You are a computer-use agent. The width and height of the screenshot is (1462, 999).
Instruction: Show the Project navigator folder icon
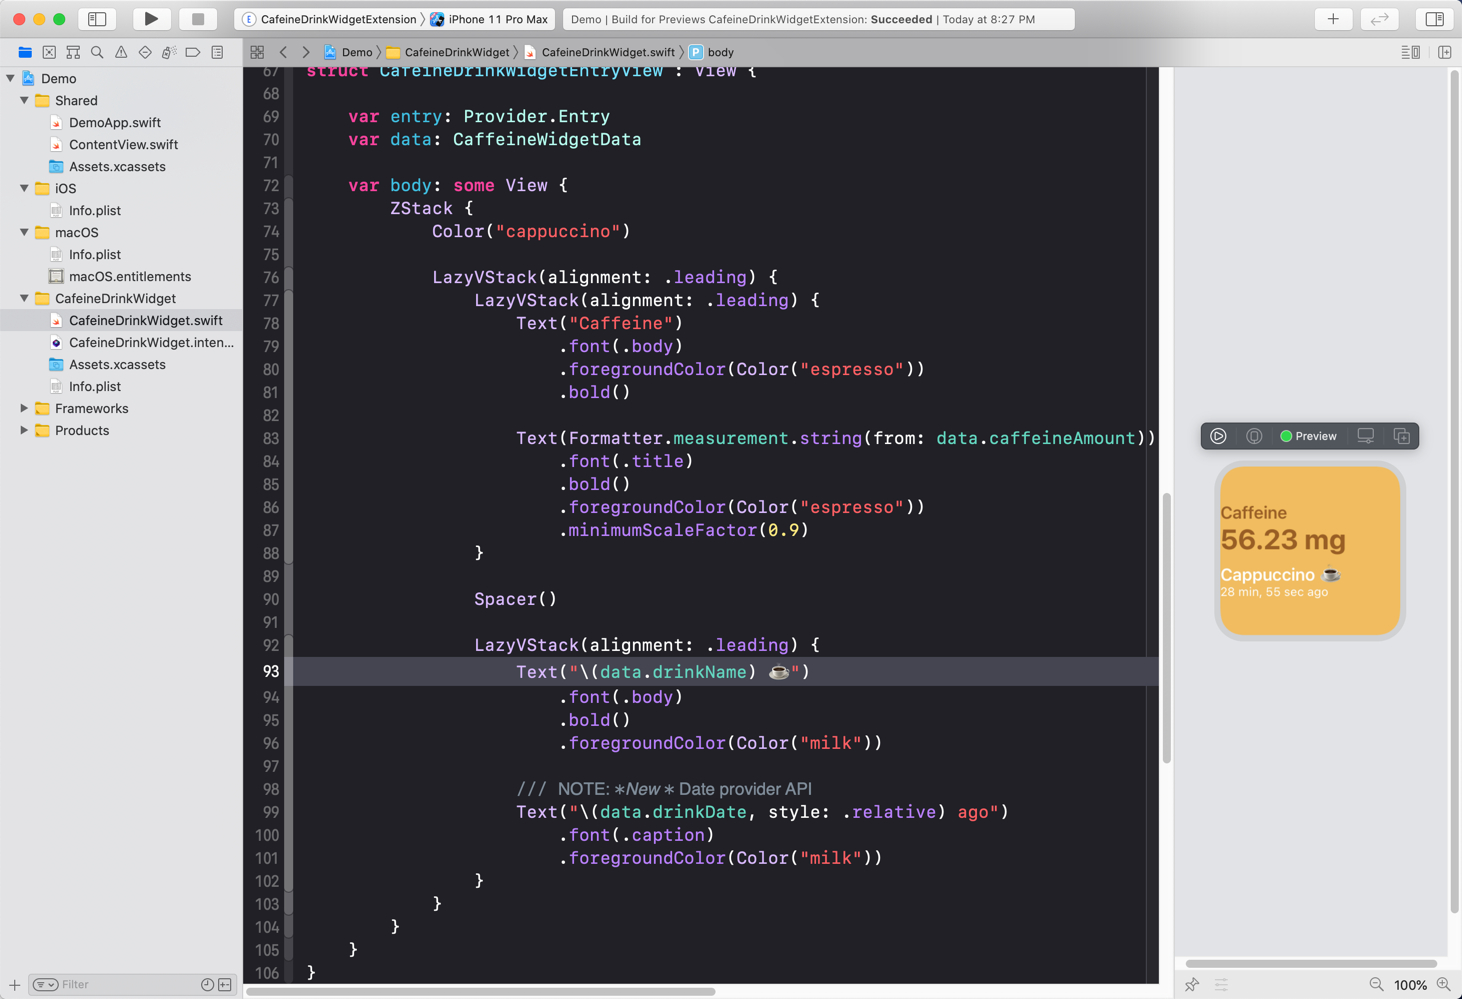click(x=25, y=52)
